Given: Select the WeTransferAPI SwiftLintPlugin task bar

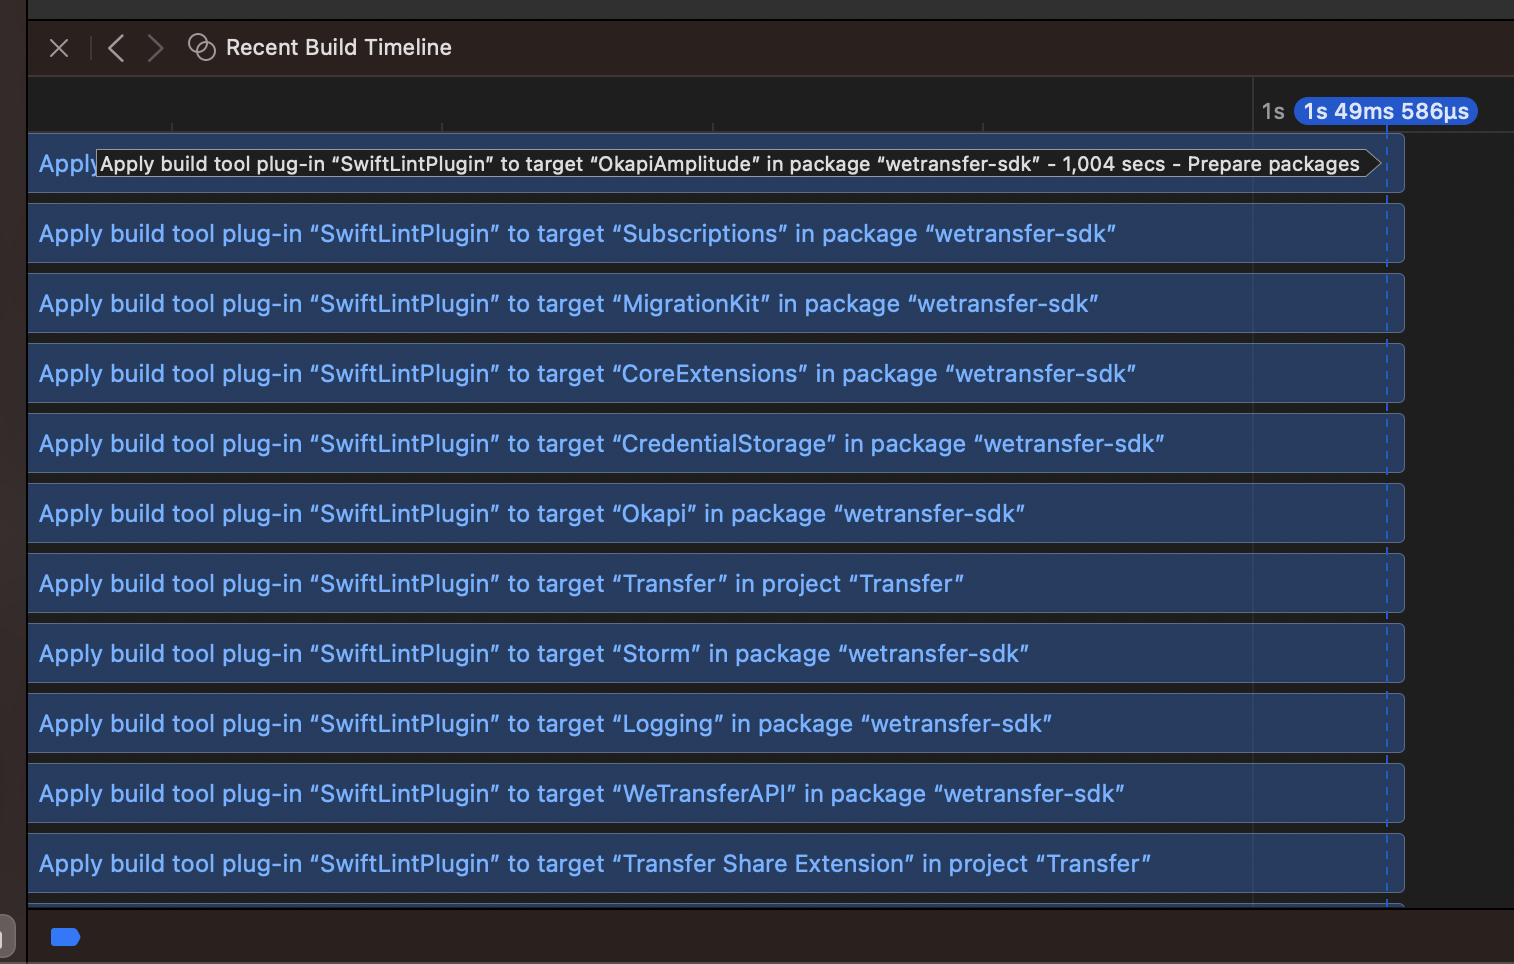Looking at the screenshot, I should pyautogui.click(x=716, y=793).
